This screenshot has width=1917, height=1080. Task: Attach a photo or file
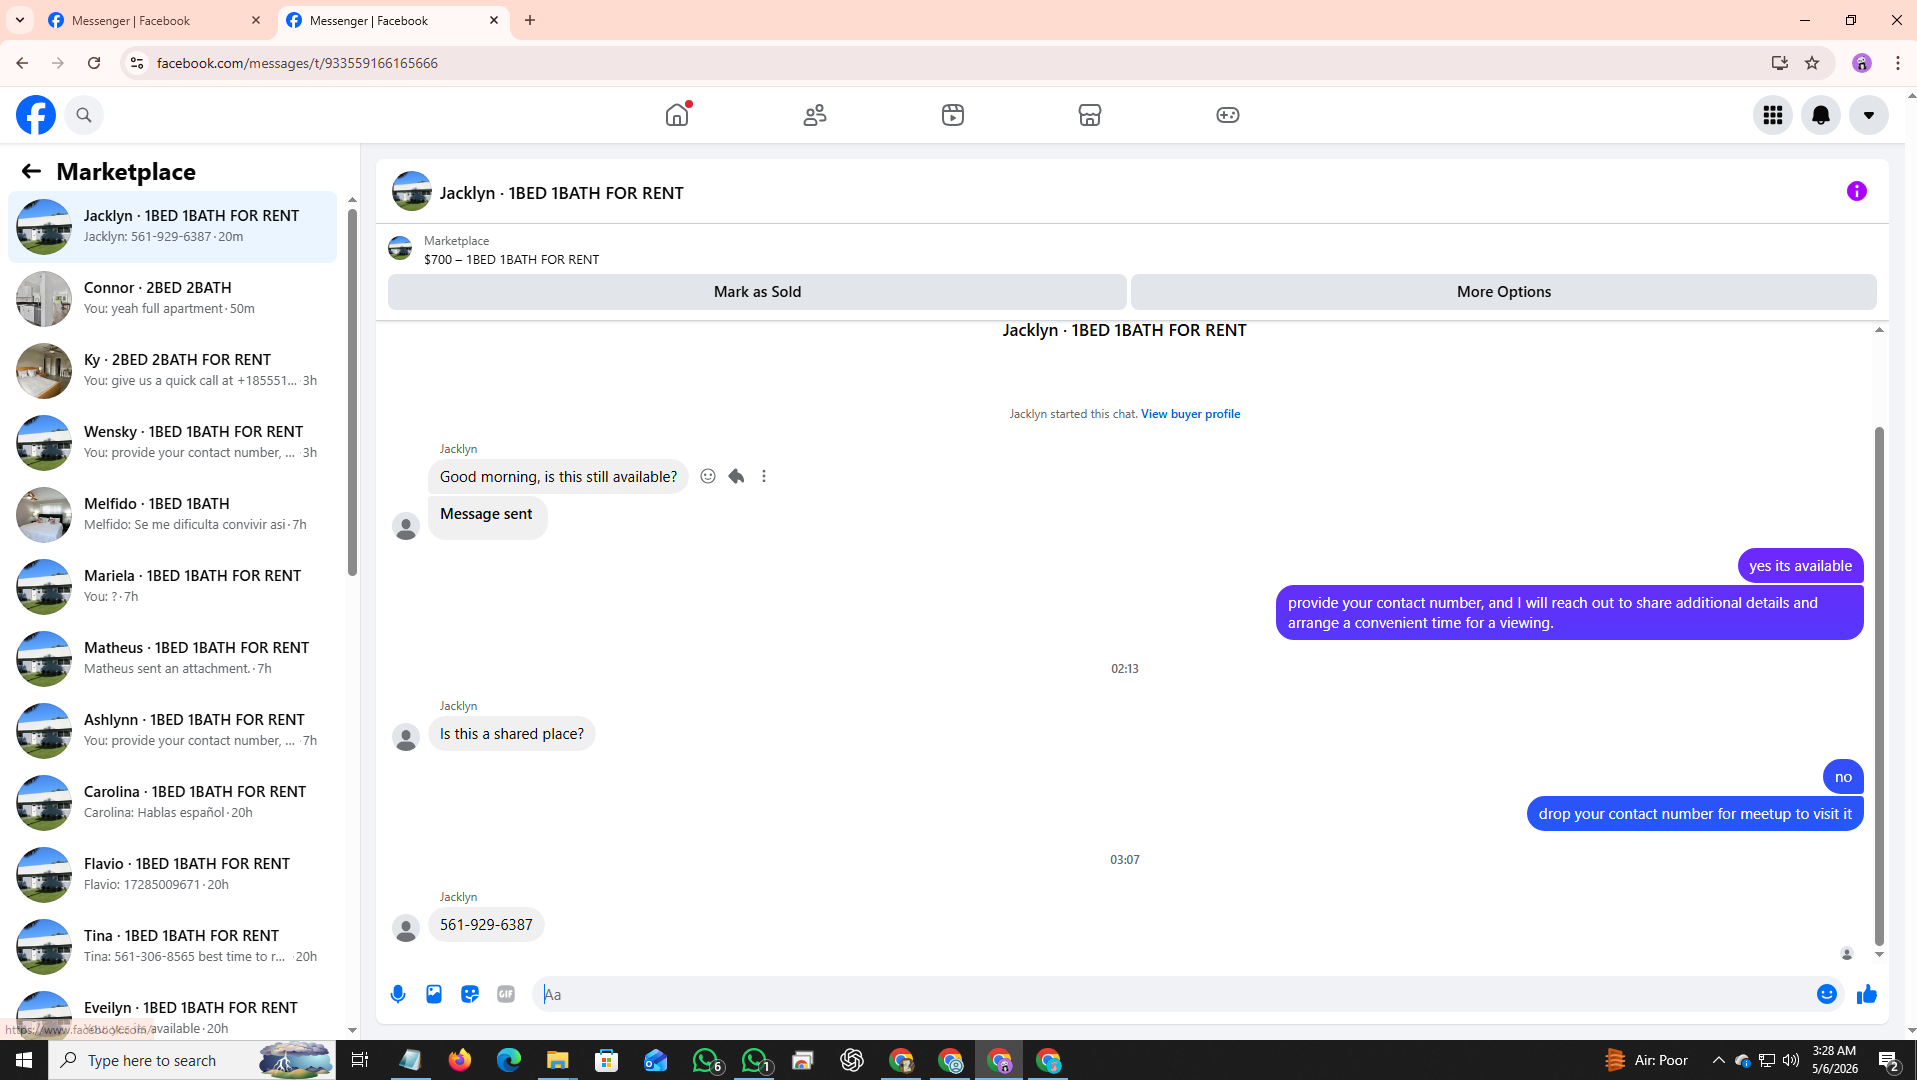pos(434,994)
